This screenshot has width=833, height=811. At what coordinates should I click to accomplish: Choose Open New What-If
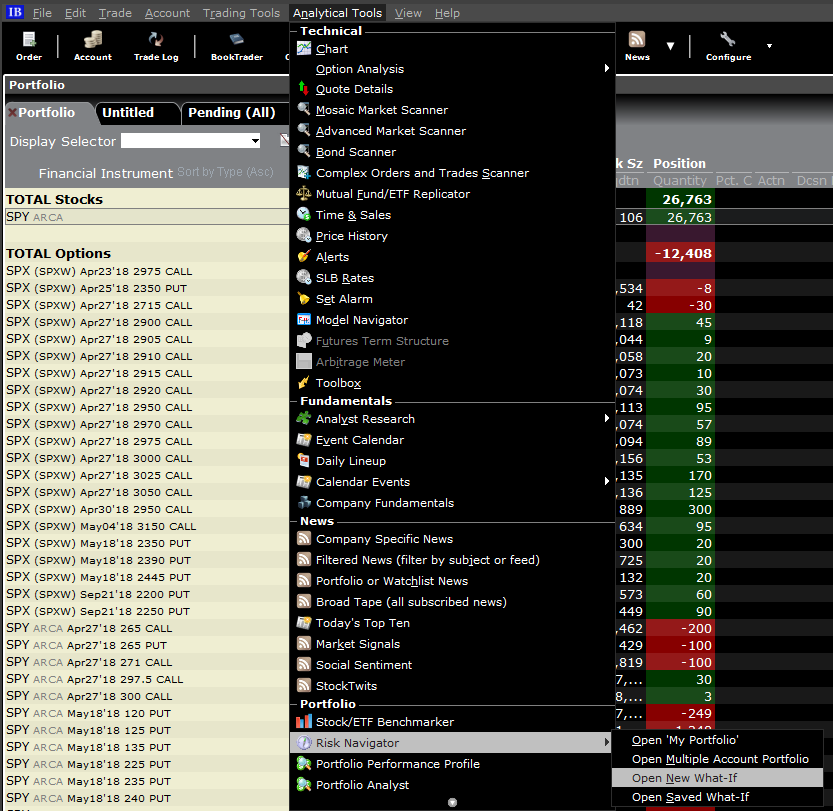(x=717, y=778)
